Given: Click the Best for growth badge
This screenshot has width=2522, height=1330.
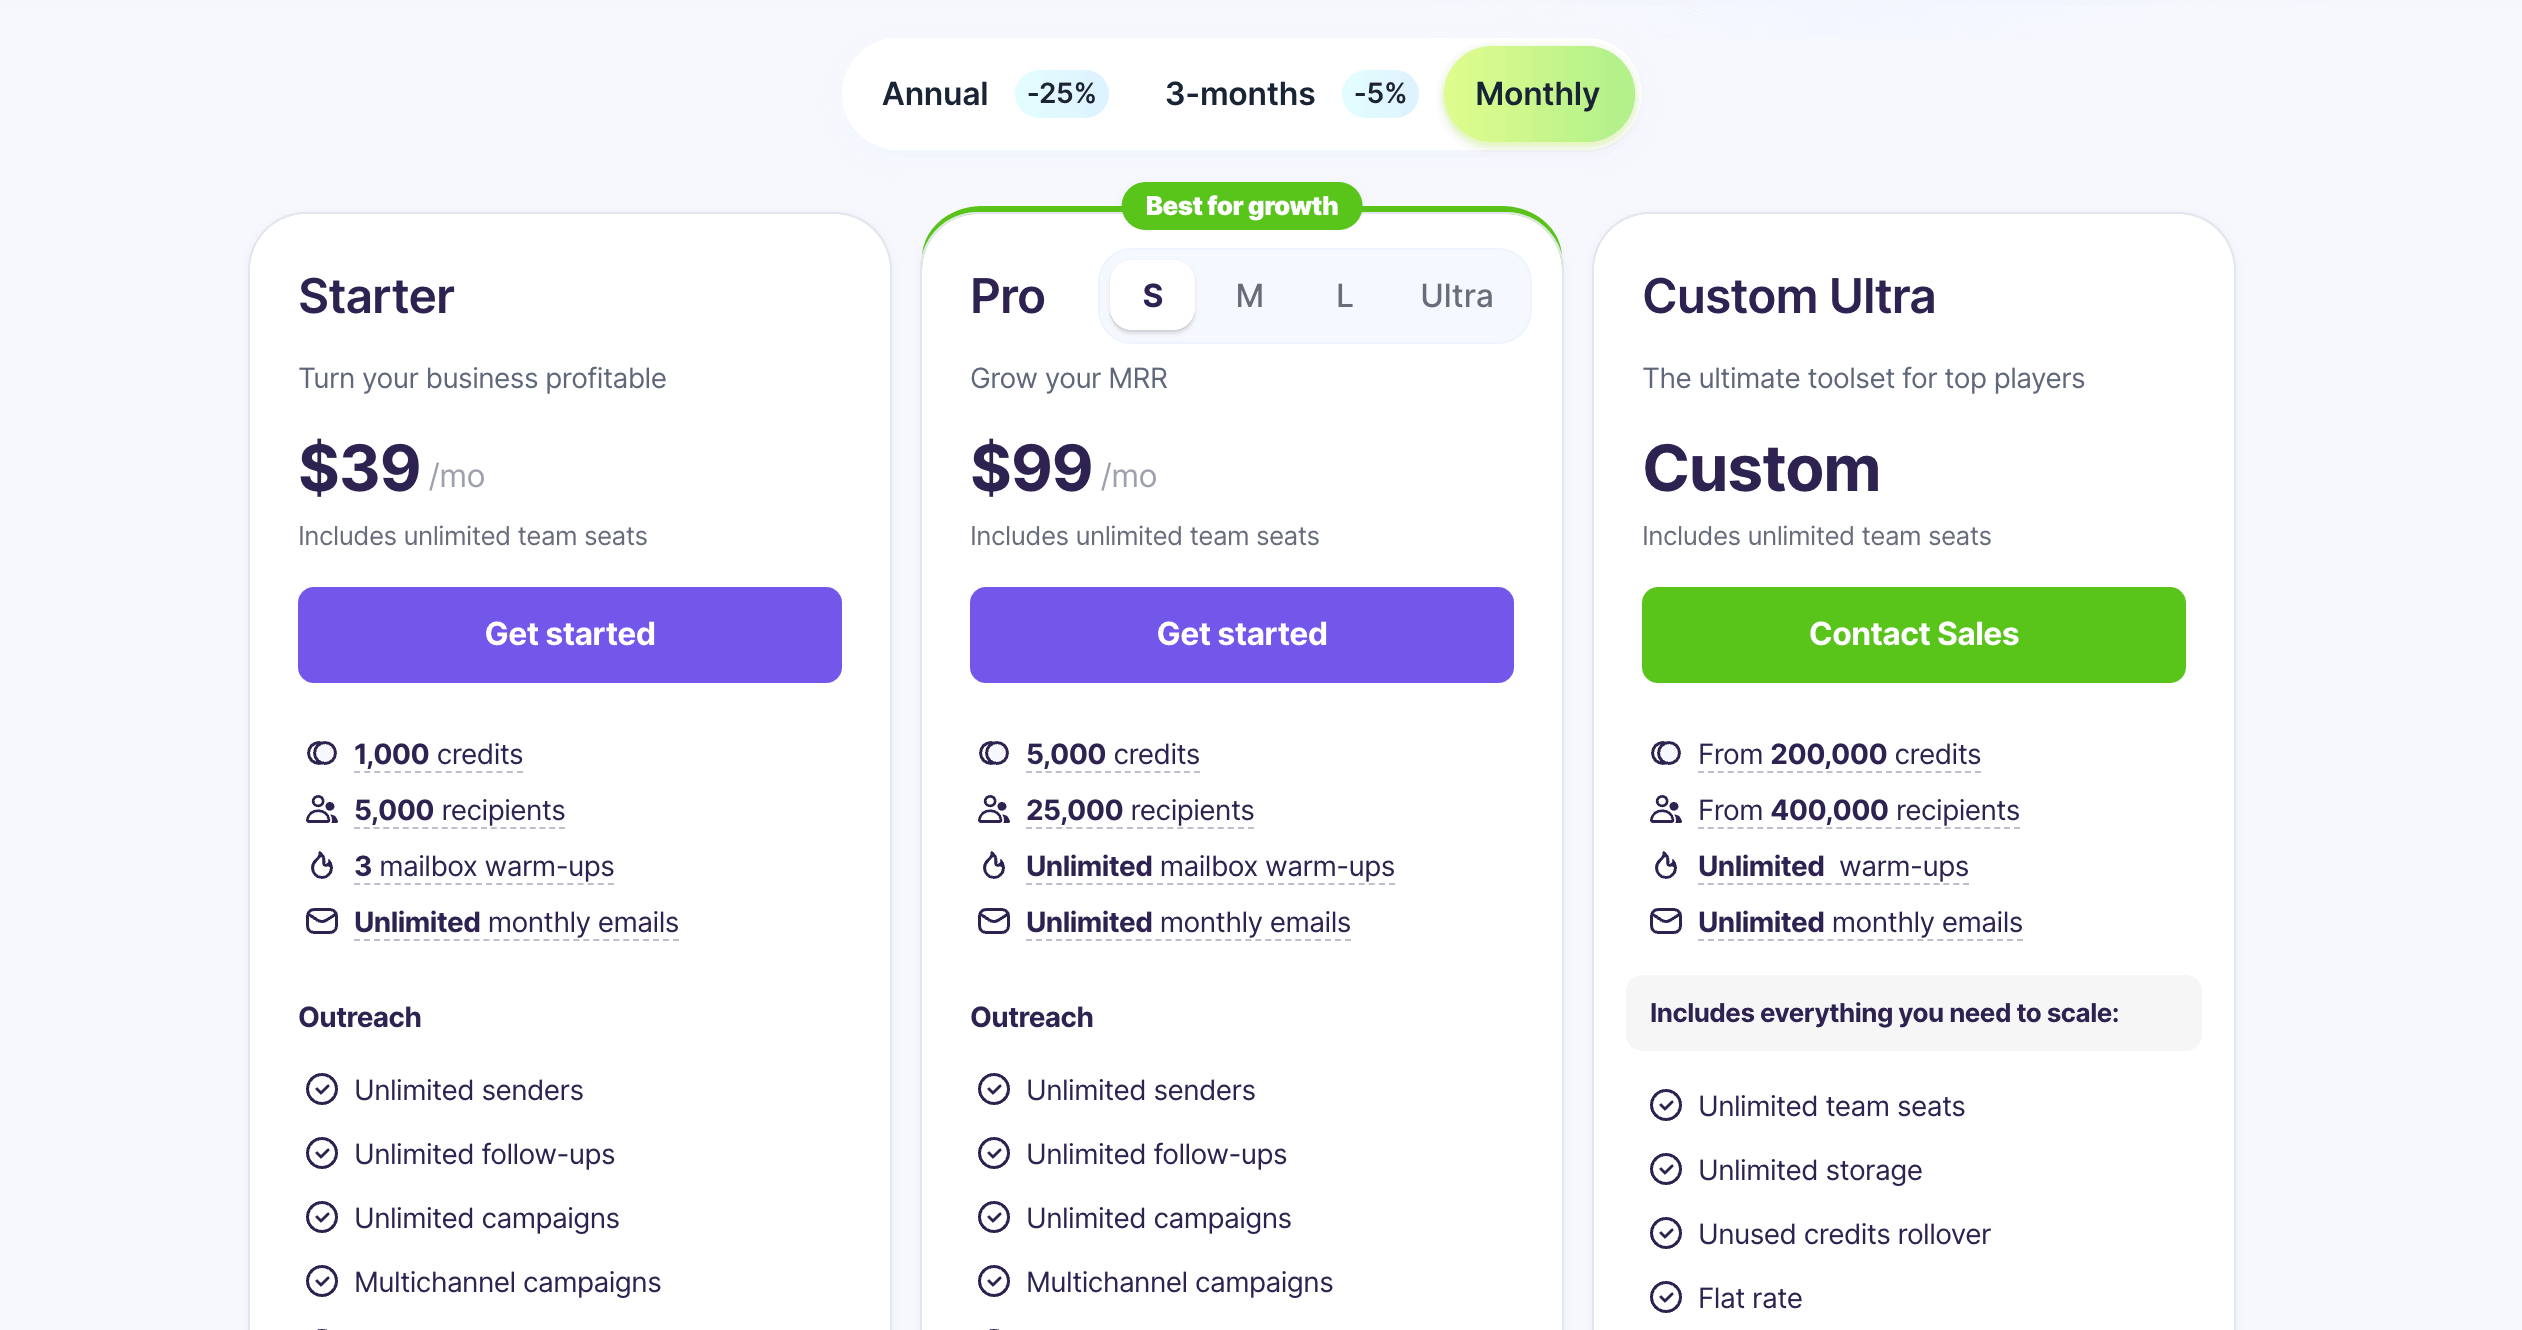Looking at the screenshot, I should 1241,205.
